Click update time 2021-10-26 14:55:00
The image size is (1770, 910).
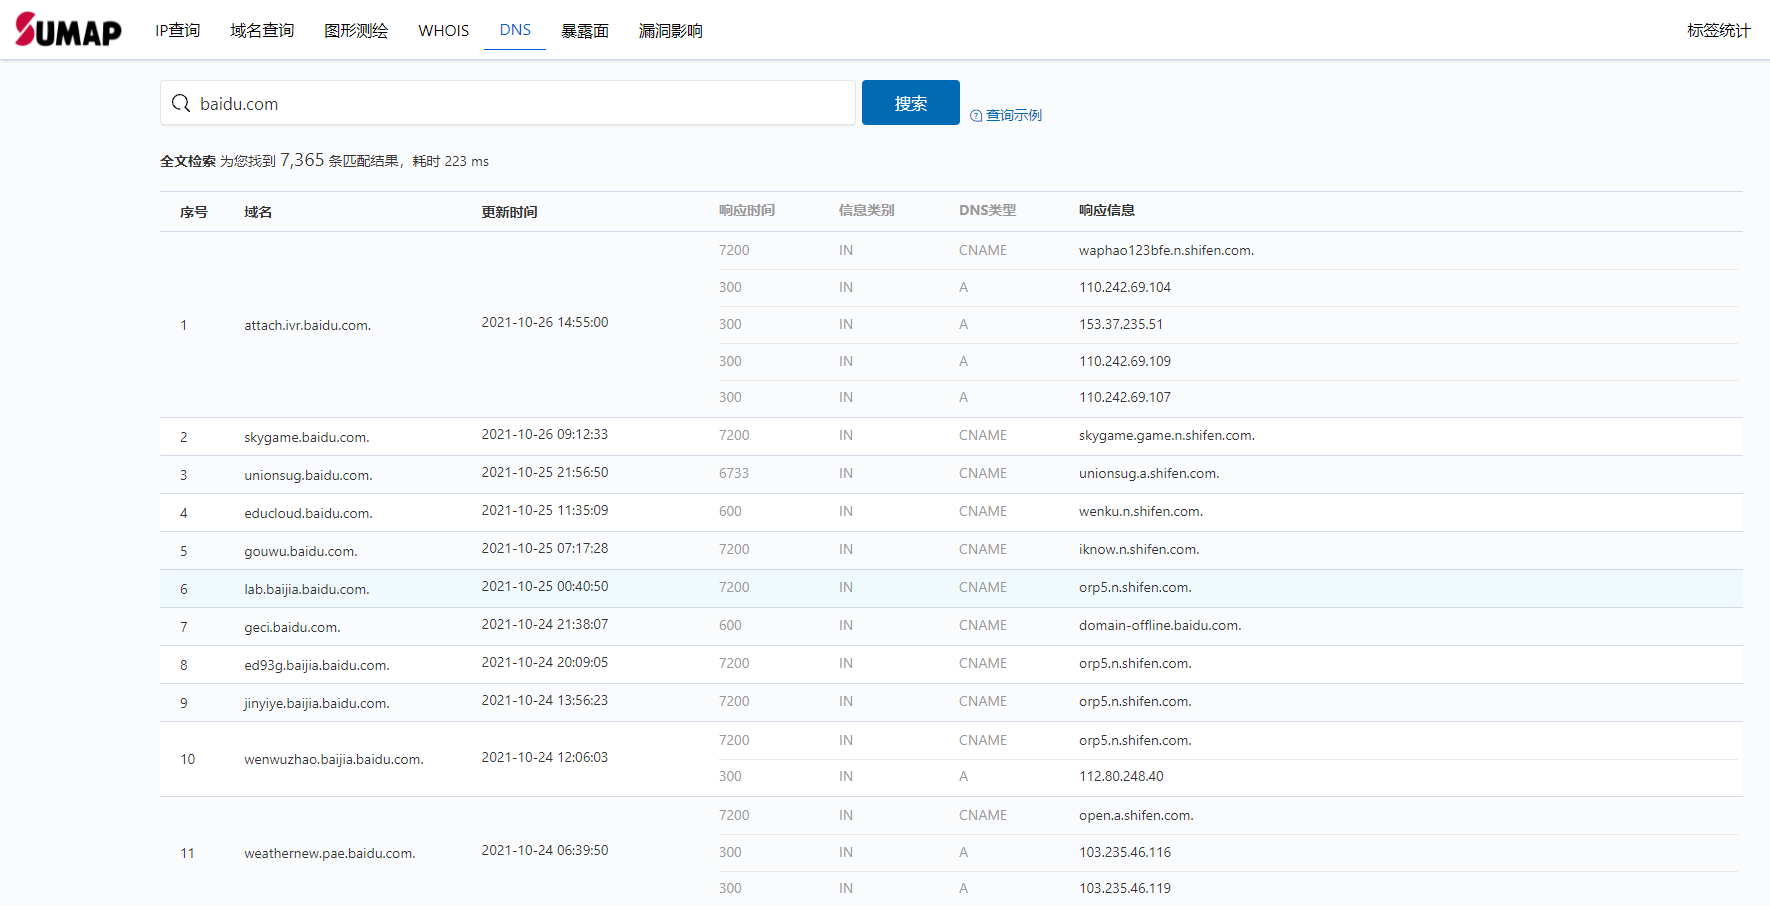click(x=545, y=323)
